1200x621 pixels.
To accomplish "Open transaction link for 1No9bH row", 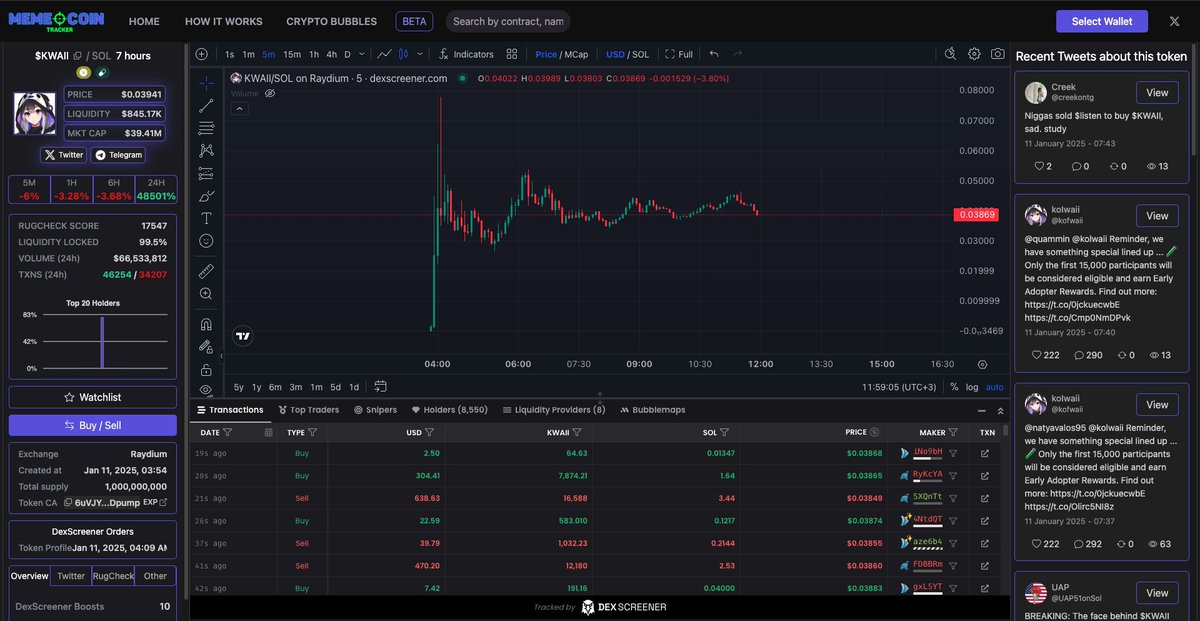I will pyautogui.click(x=985, y=453).
